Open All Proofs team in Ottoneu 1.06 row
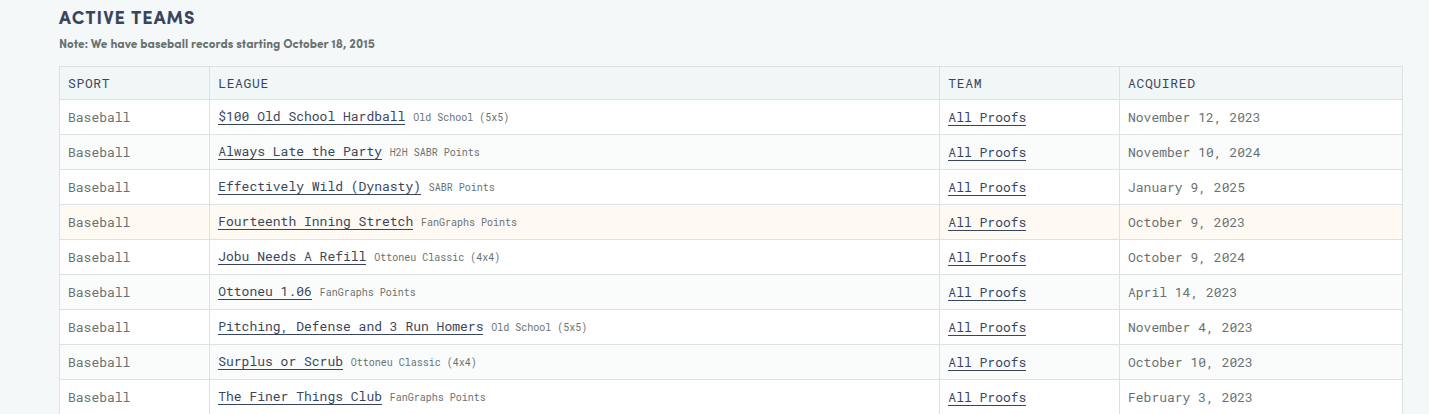The height and width of the screenshot is (414, 1429). pyautogui.click(x=986, y=292)
